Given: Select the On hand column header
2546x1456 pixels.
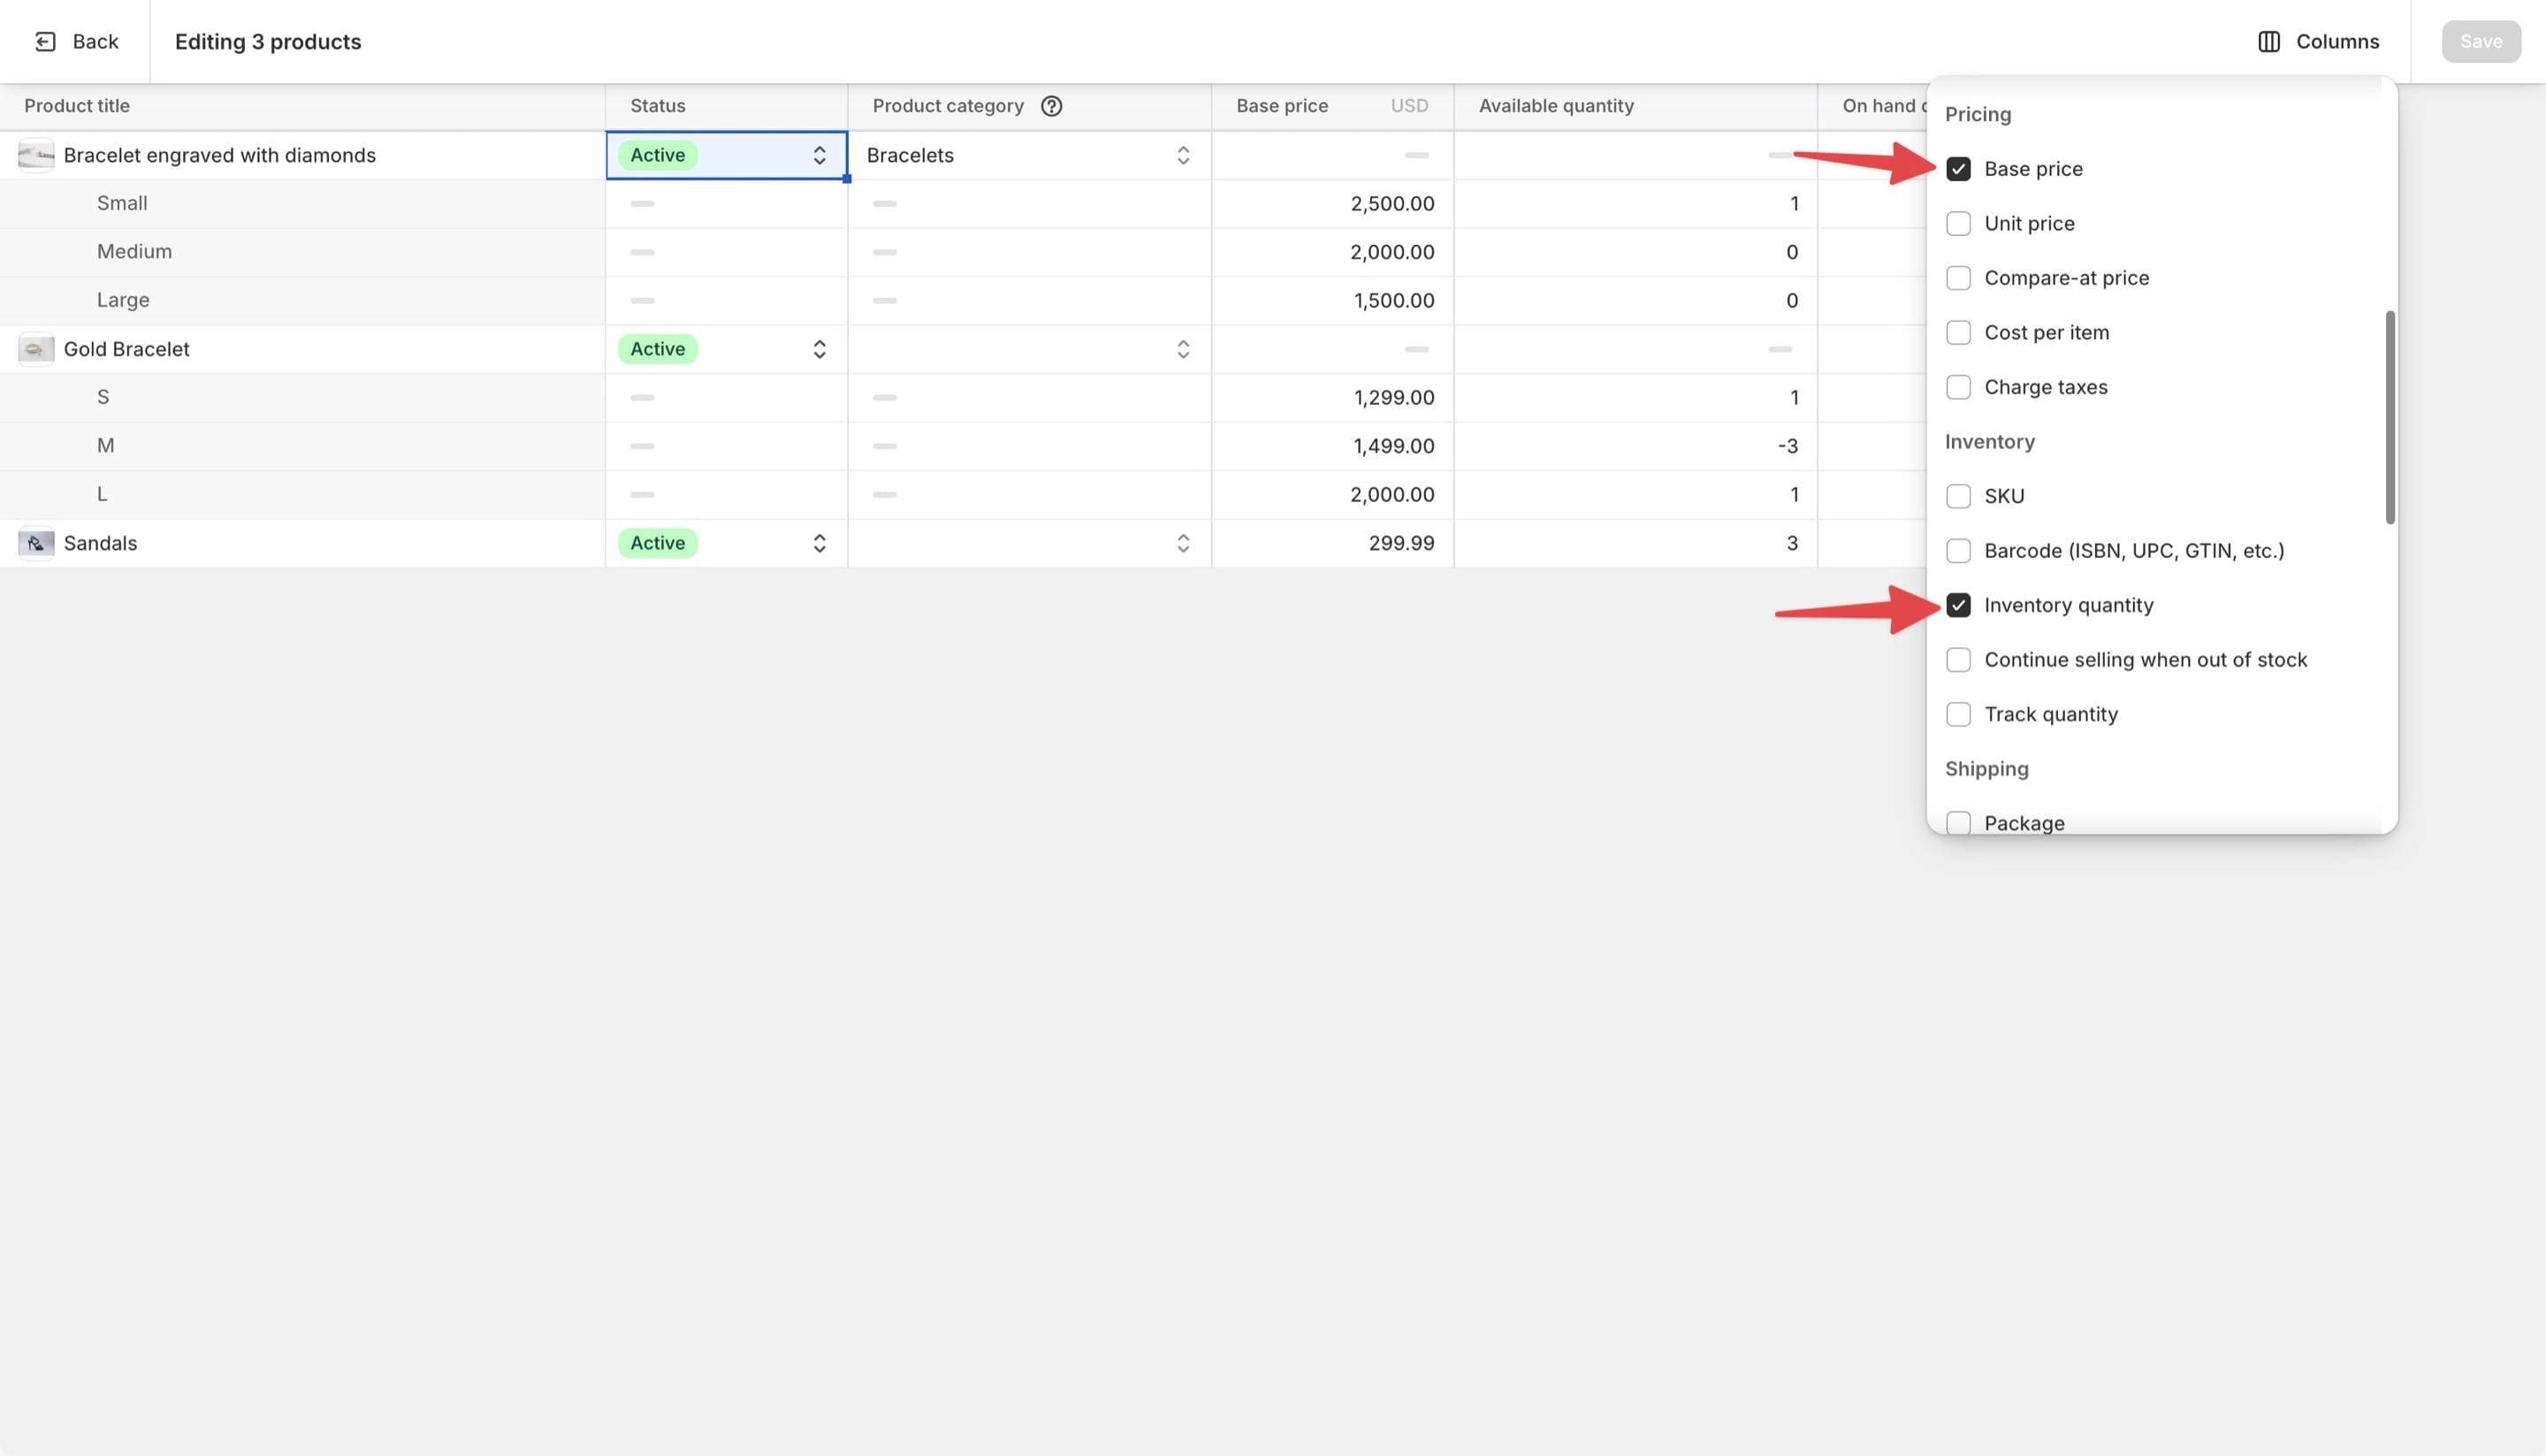Looking at the screenshot, I should 1883,106.
